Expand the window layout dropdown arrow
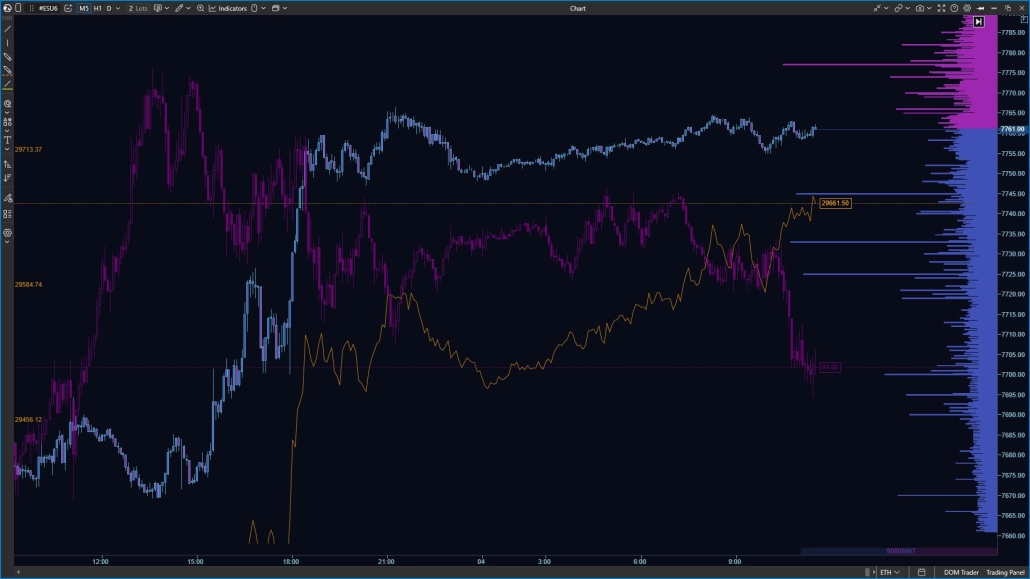This screenshot has height=579, width=1030. click(285, 9)
